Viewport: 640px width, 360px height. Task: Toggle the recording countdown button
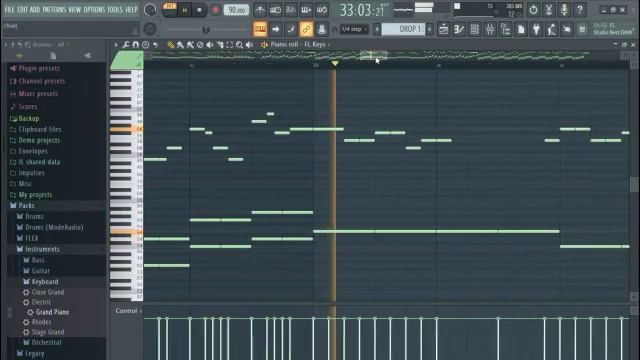coord(291,10)
